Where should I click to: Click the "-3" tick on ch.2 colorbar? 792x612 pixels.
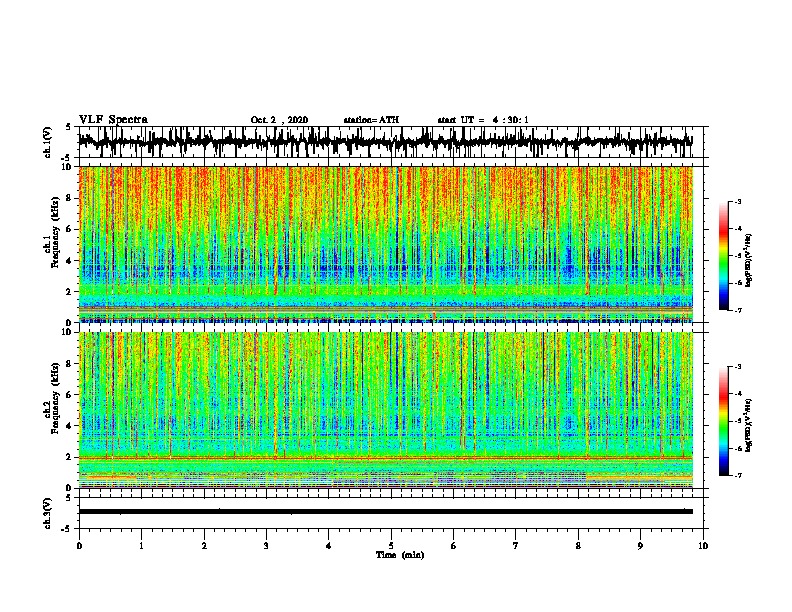pyautogui.click(x=737, y=367)
